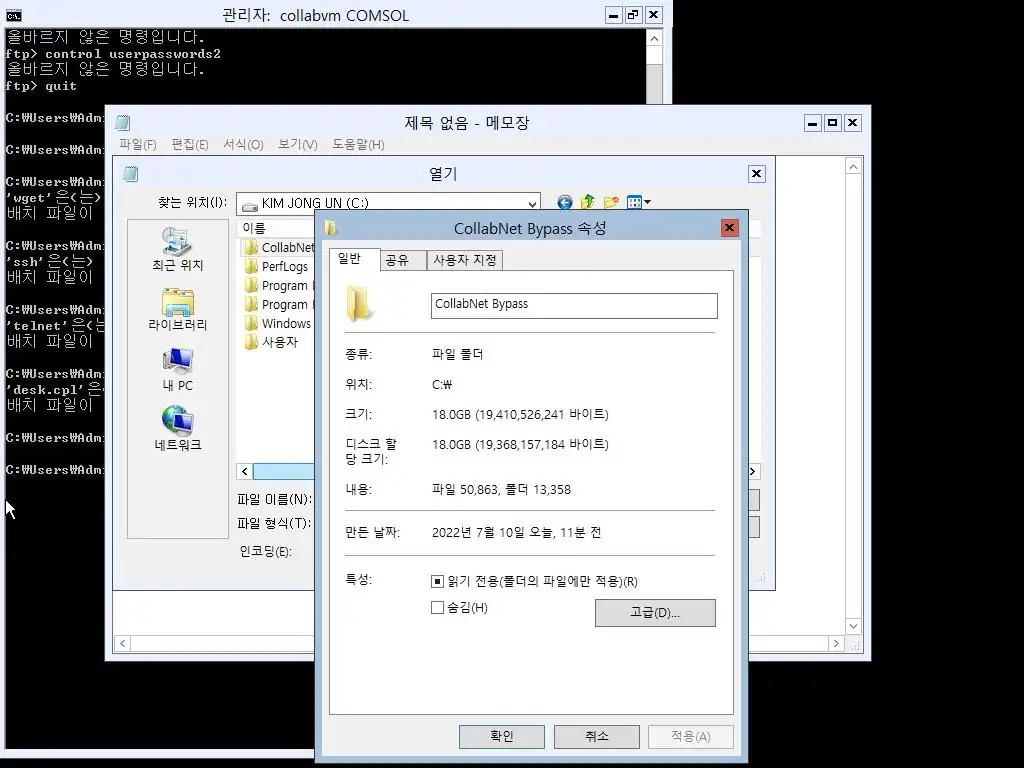Click the up-one-level folder icon
Screen dimensions: 1024x768
coord(588,202)
